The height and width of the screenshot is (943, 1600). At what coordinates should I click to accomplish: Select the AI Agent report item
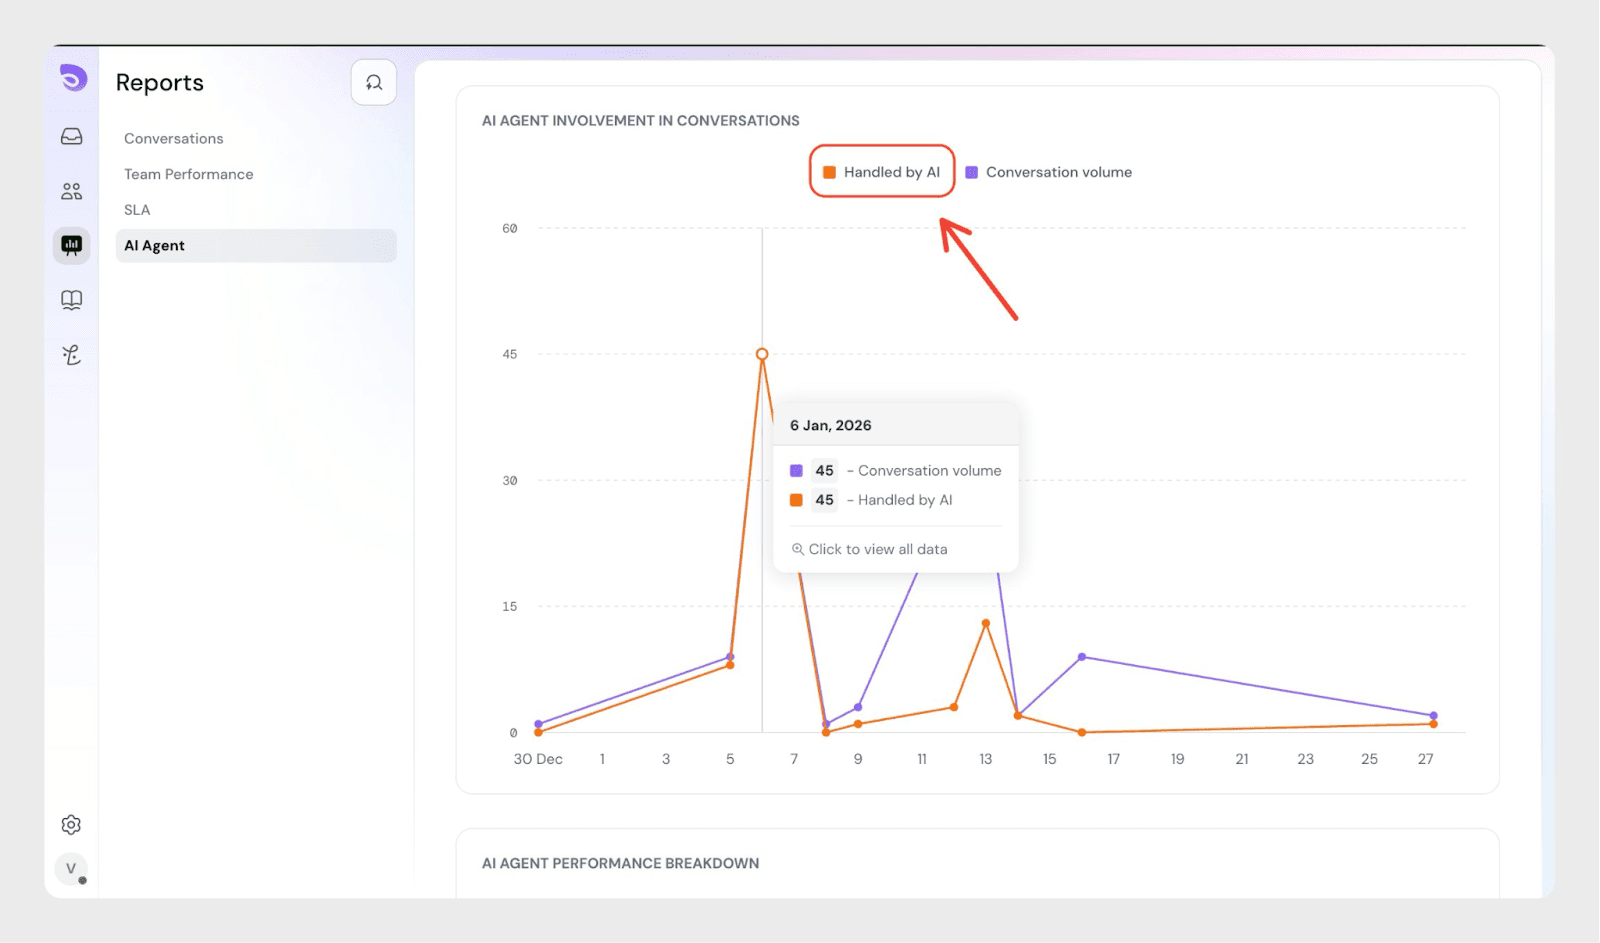pos(155,246)
